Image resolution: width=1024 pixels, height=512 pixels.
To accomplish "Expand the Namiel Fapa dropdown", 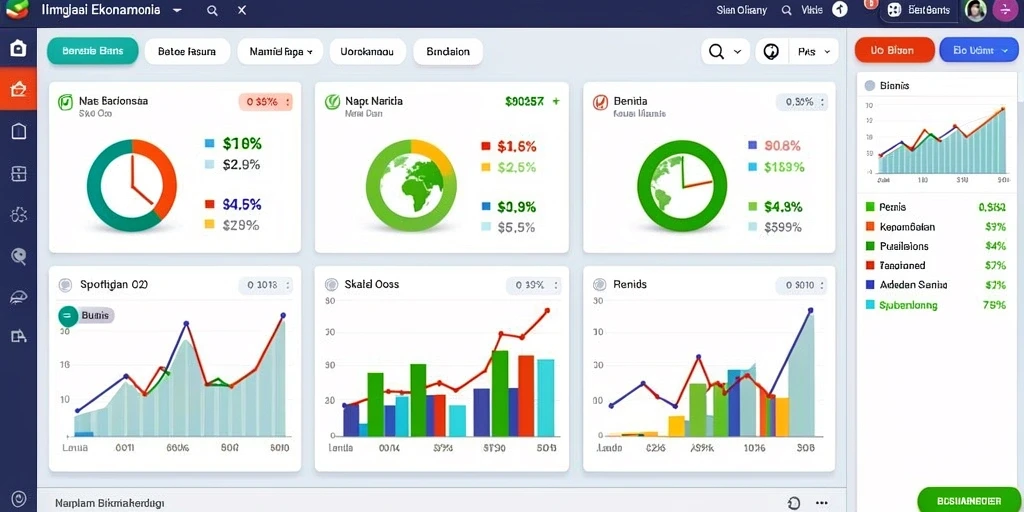I will click(x=280, y=51).
